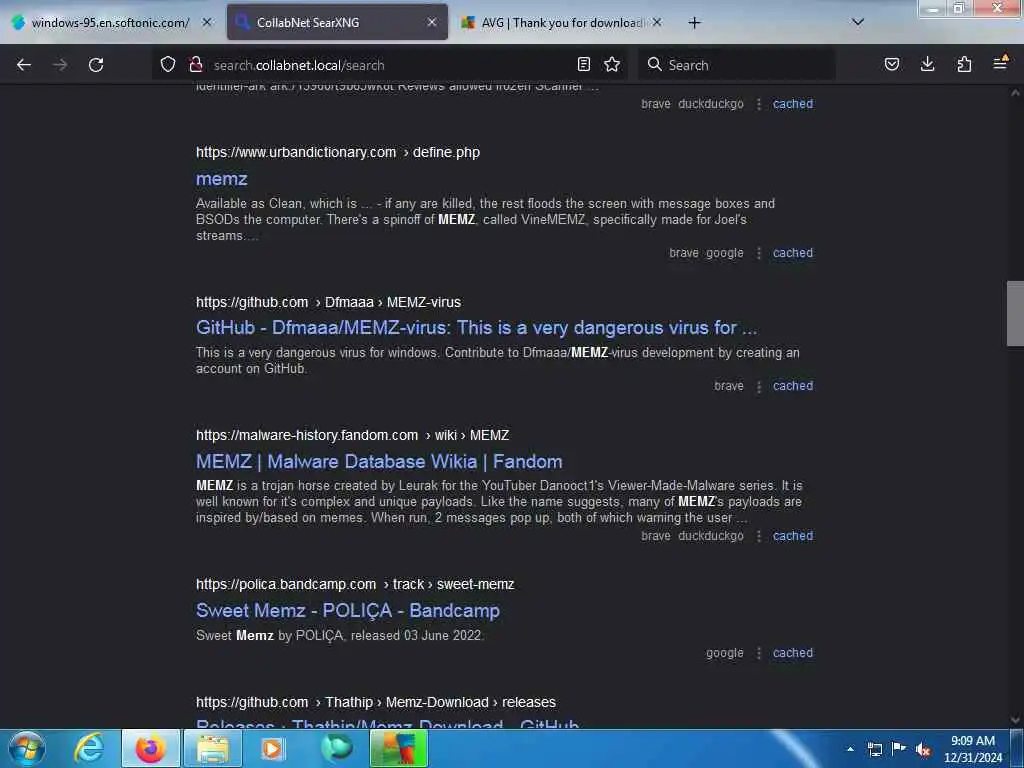Click the scrollbar down arrow

pos(1015,720)
